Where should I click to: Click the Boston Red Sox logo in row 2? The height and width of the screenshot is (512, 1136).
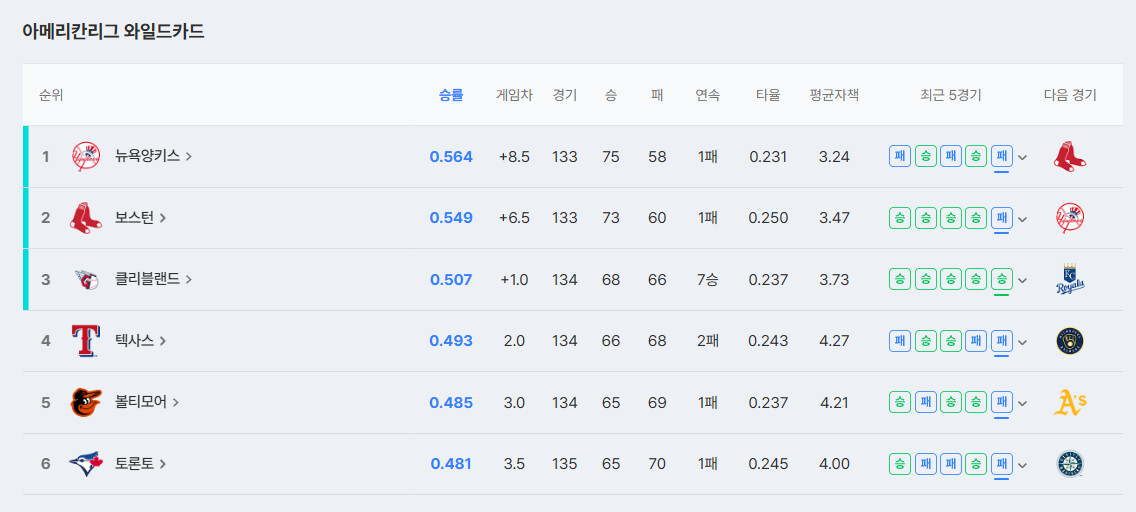[x=85, y=218]
